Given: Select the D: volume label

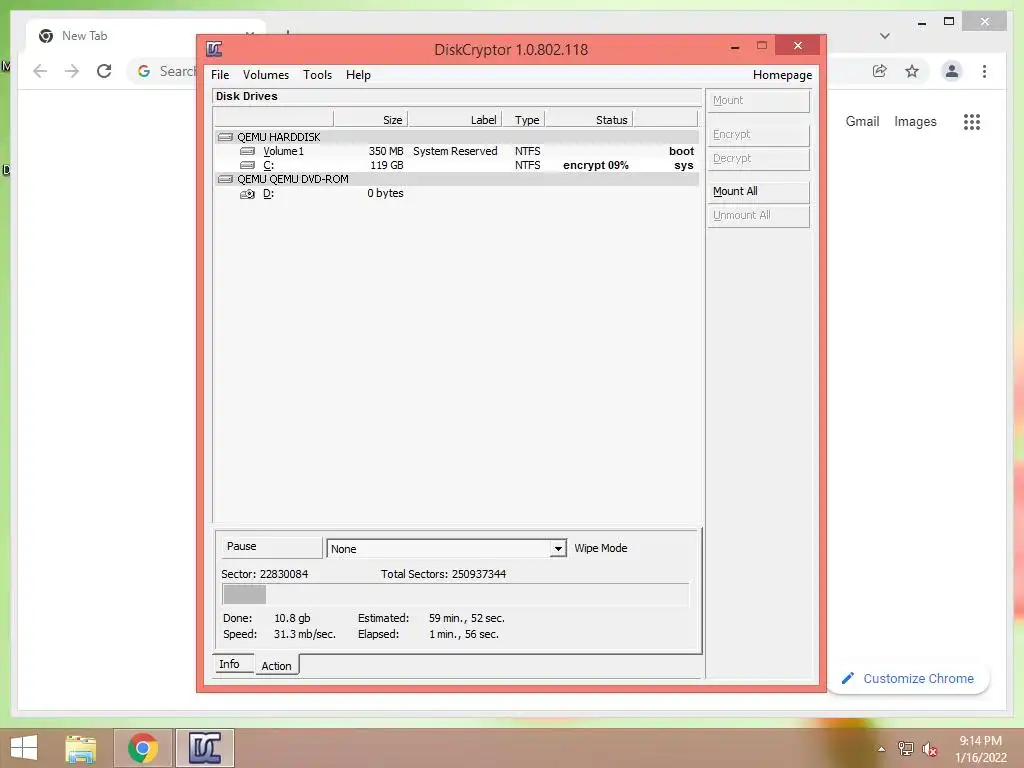Looking at the screenshot, I should coord(268,193).
